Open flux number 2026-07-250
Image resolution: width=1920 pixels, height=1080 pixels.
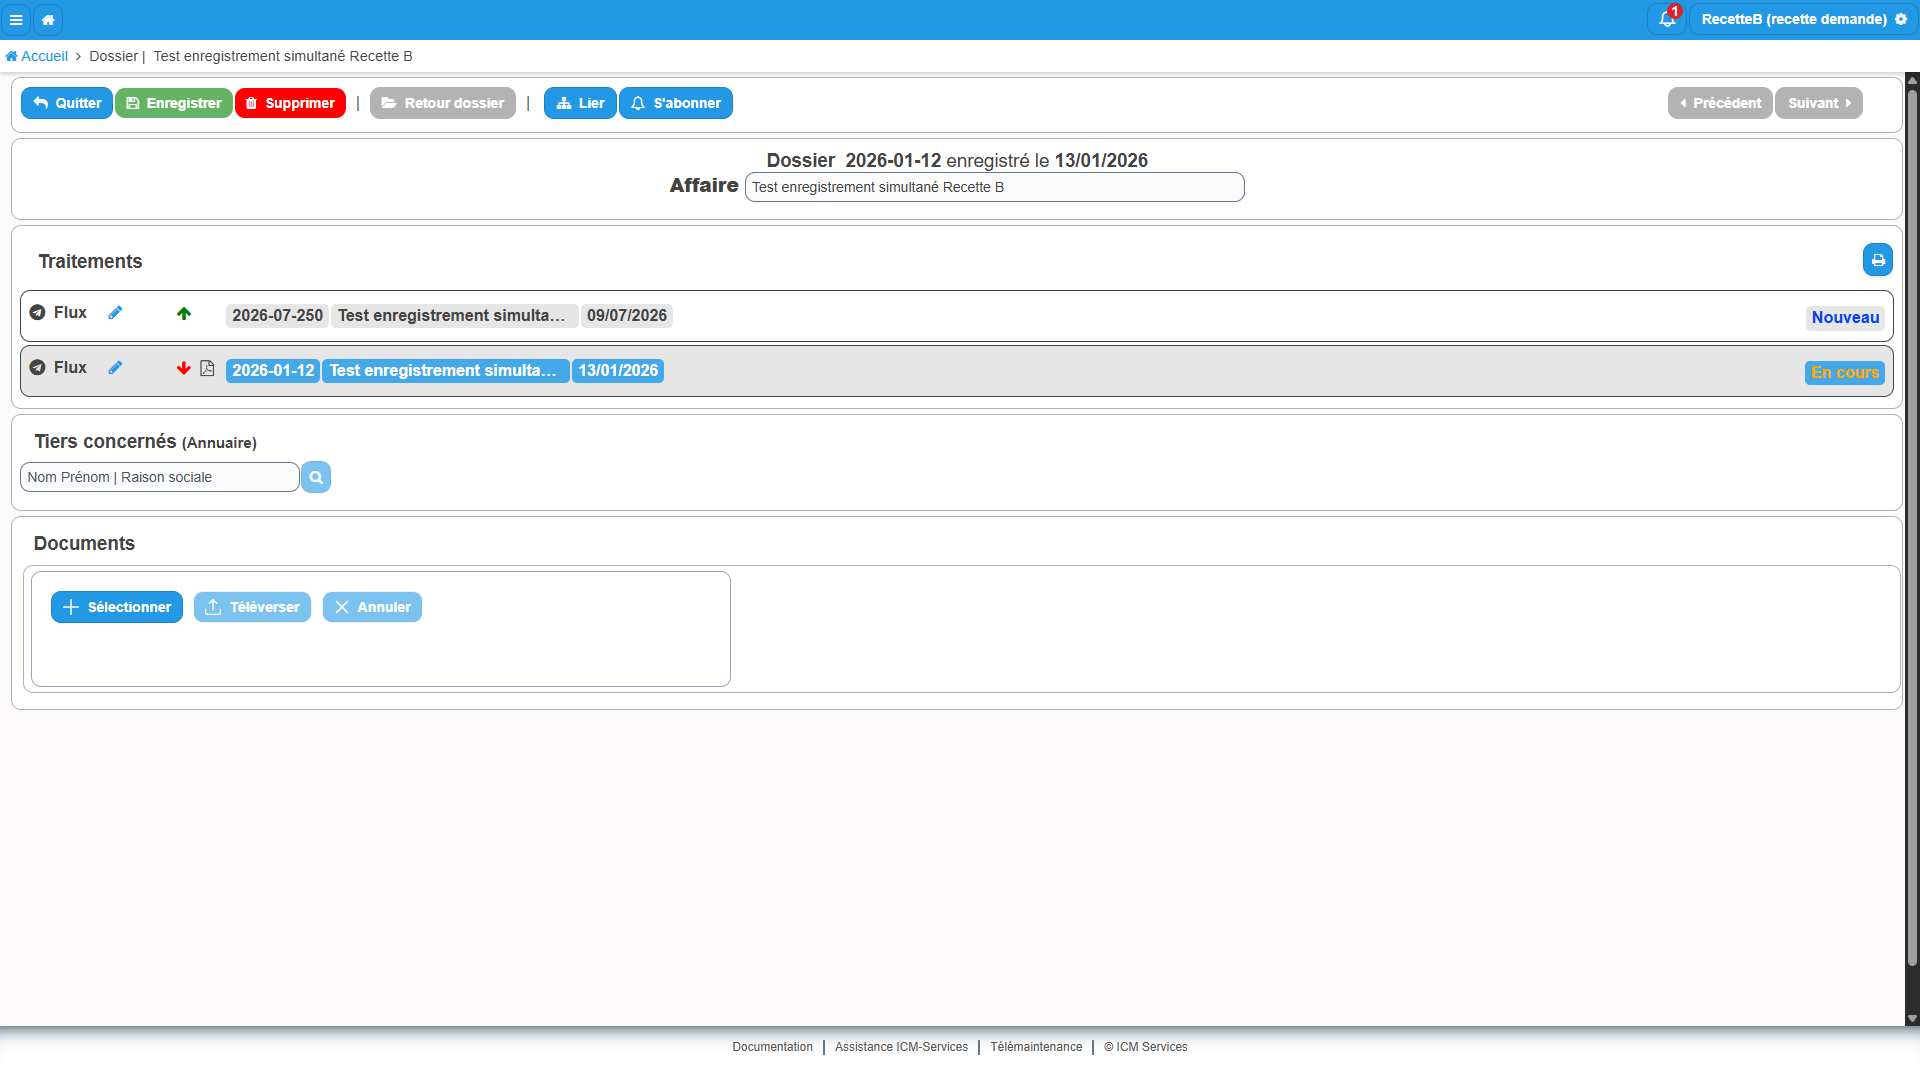point(277,316)
